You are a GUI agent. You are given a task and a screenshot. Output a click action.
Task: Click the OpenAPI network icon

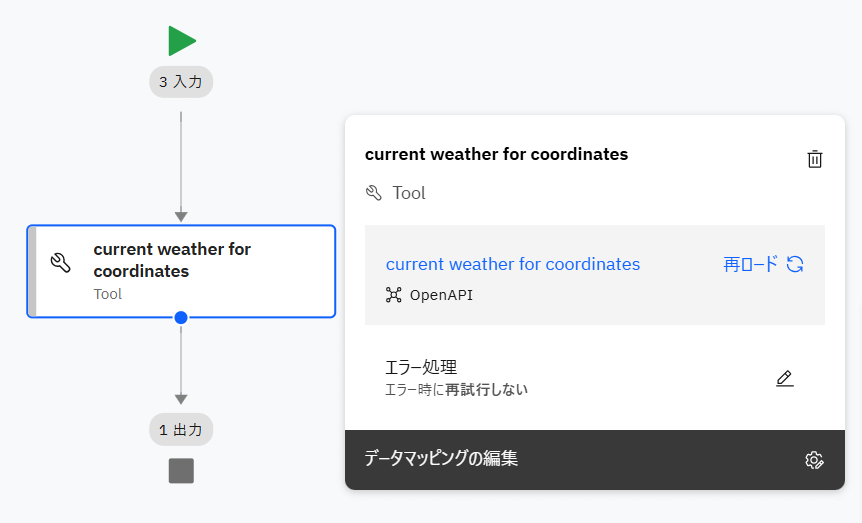394,295
